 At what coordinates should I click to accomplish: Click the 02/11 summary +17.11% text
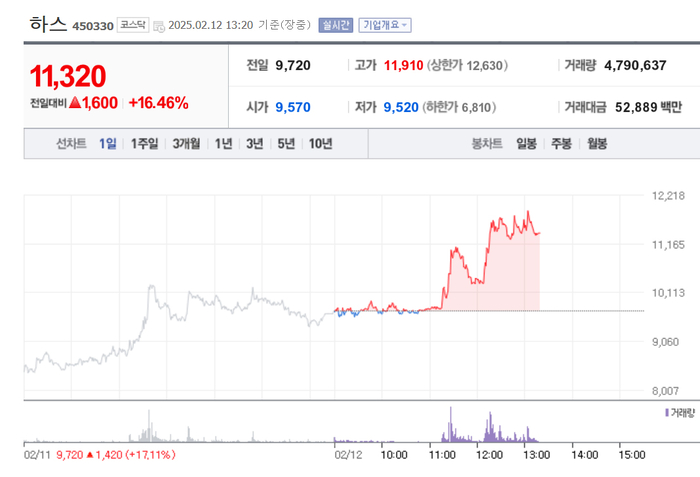click(x=150, y=455)
